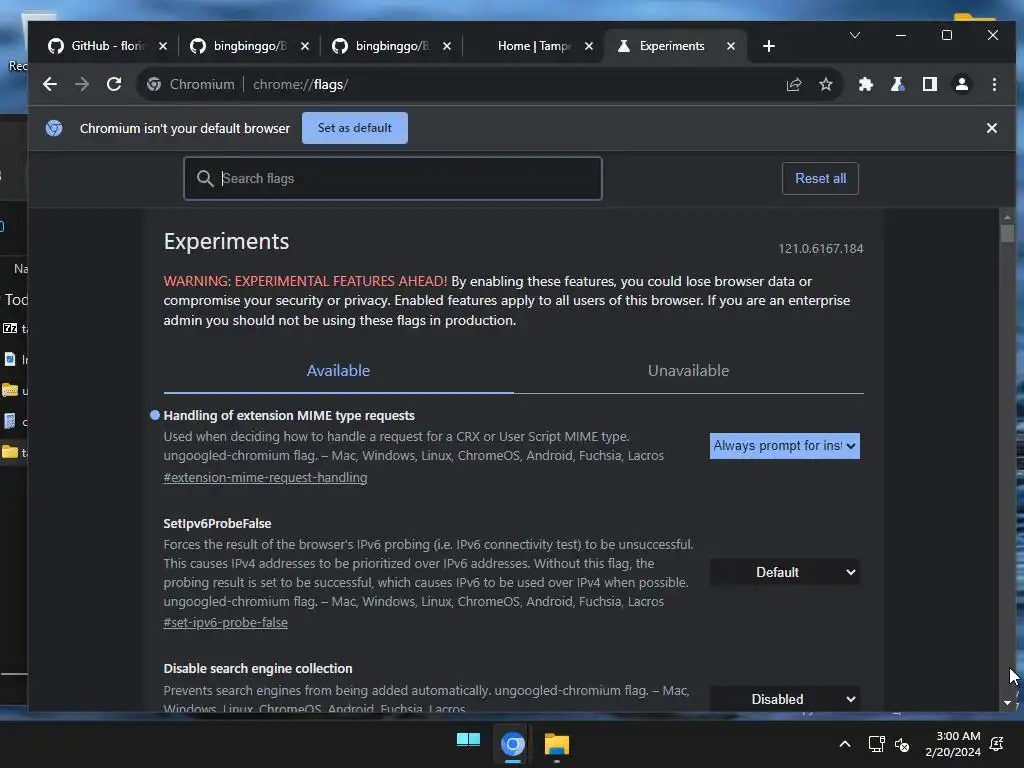
Task: Toggle the side panel icon
Action: click(x=930, y=84)
